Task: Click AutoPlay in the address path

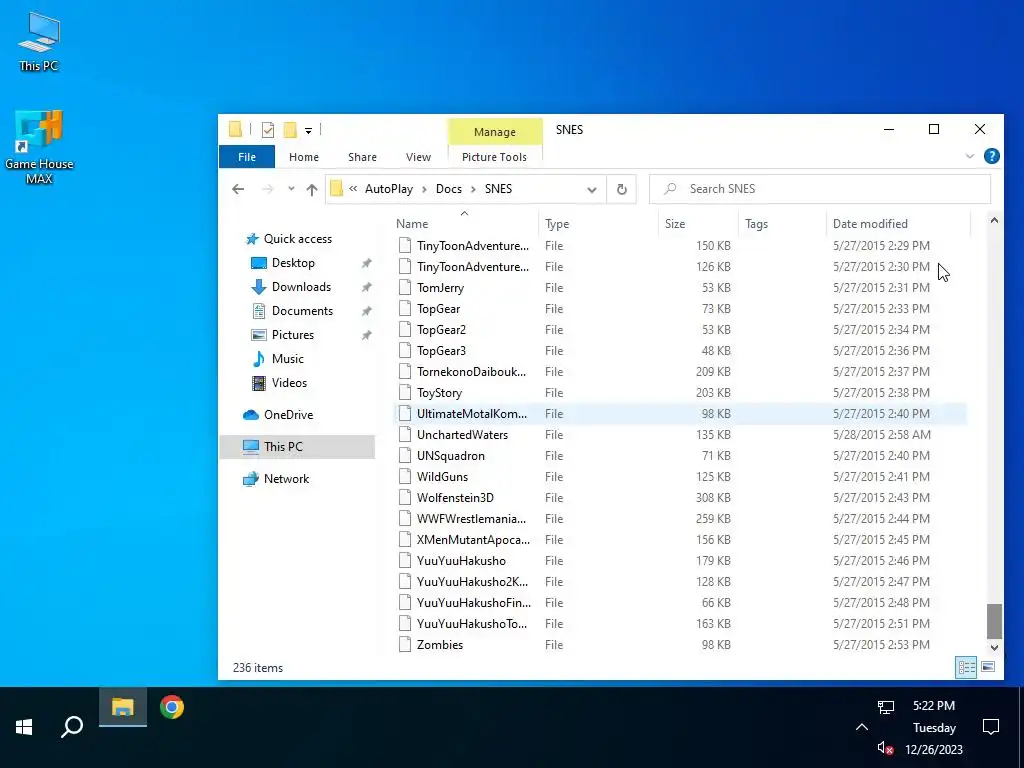Action: point(389,189)
